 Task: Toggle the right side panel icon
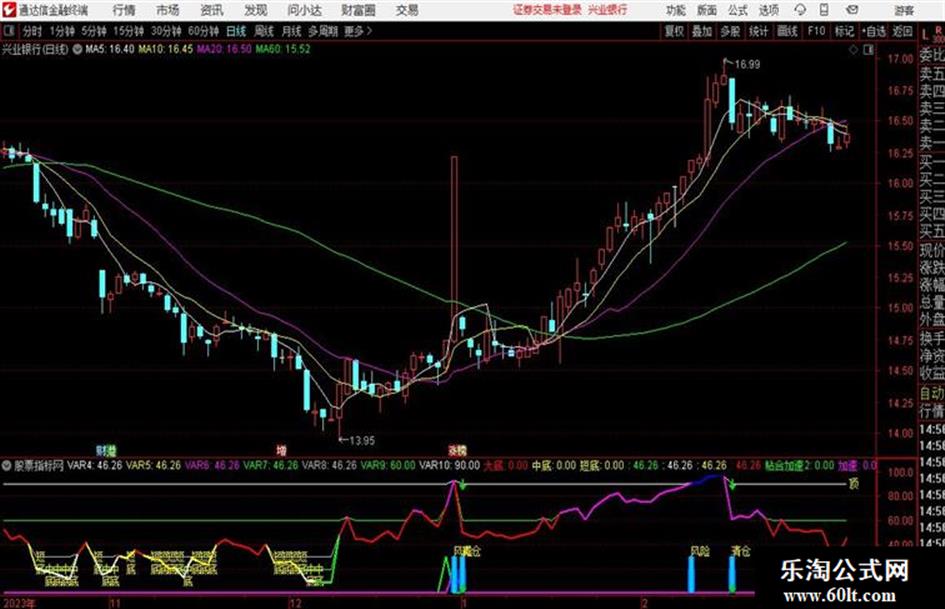click(x=868, y=51)
